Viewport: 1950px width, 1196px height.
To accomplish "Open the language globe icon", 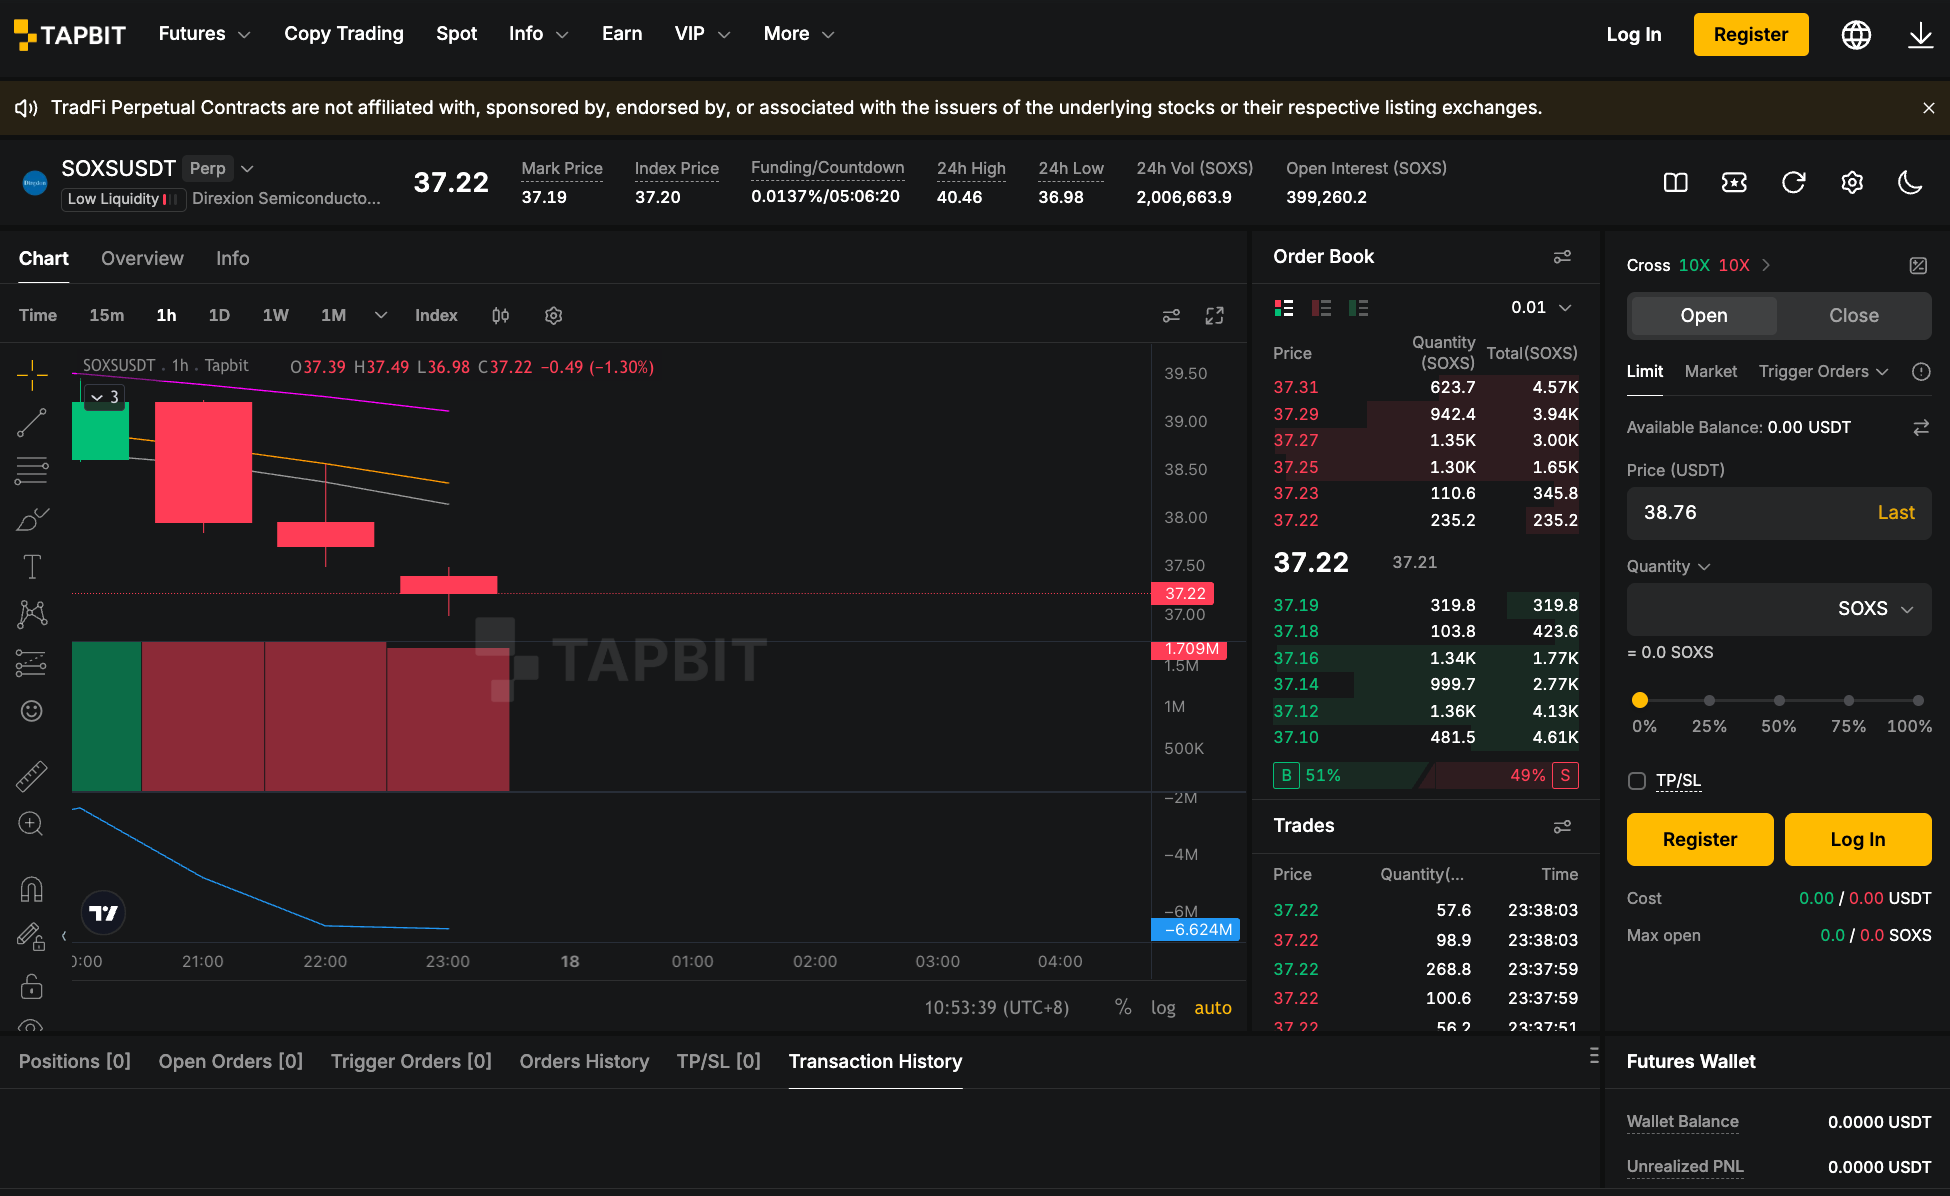I will (x=1856, y=35).
